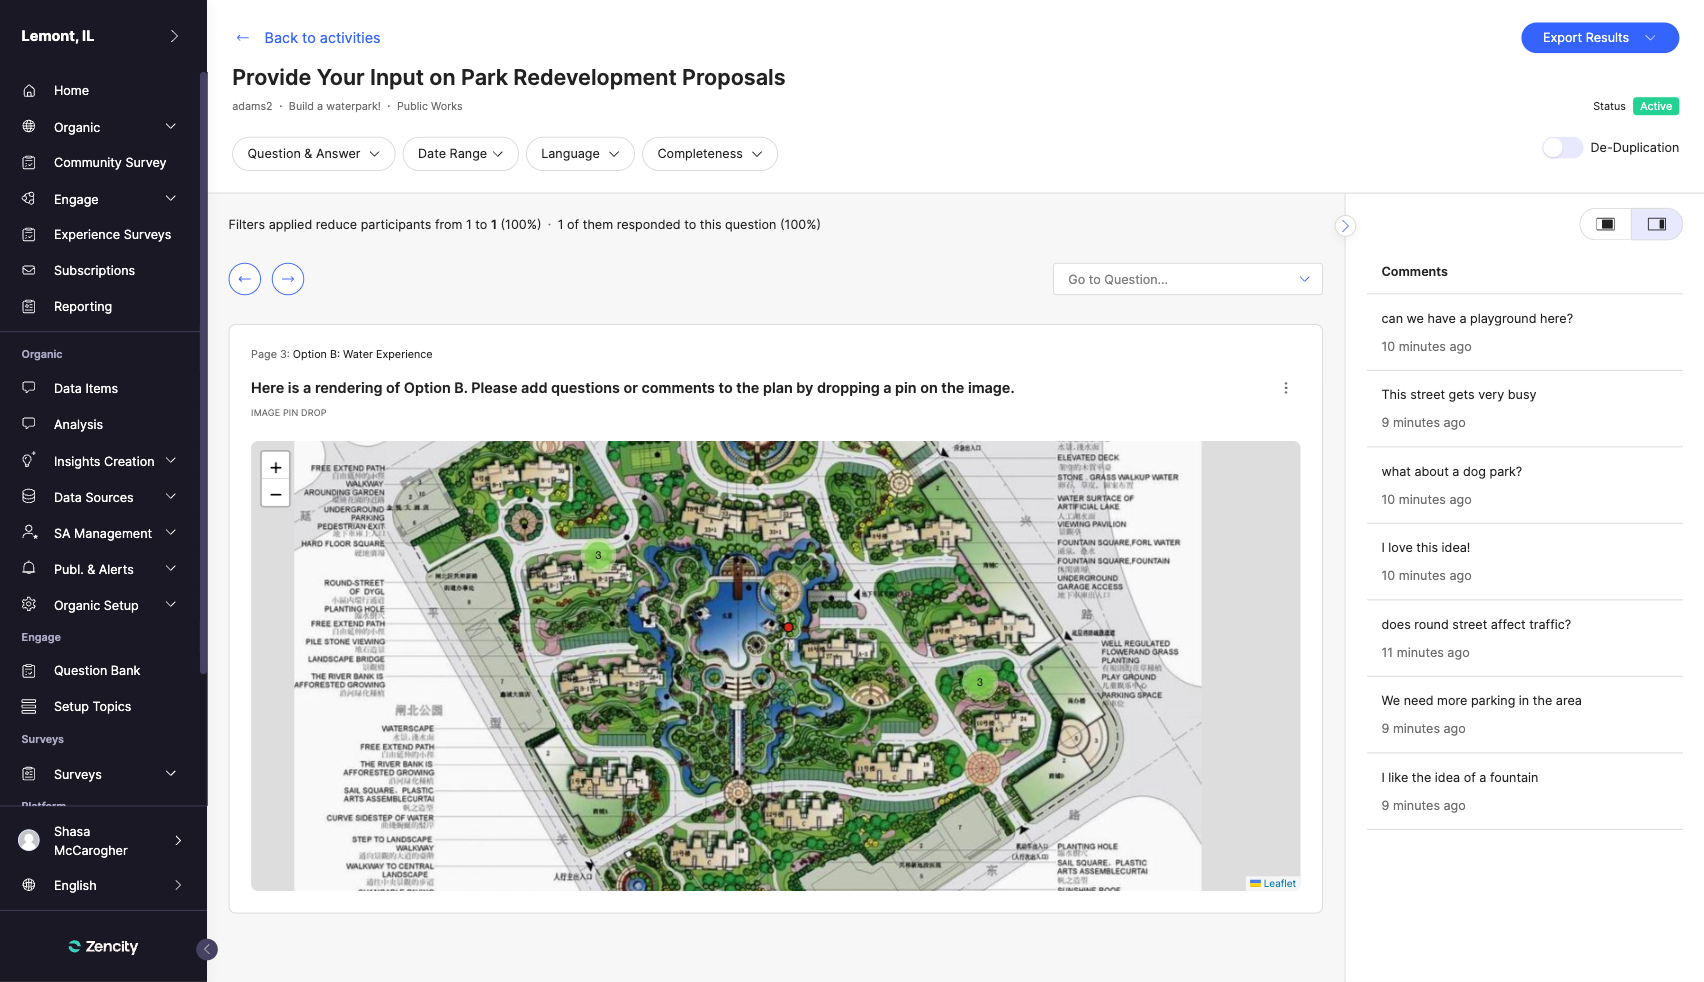The image size is (1704, 982).
Task: Toggle the De-Duplication switch
Action: click(1561, 148)
